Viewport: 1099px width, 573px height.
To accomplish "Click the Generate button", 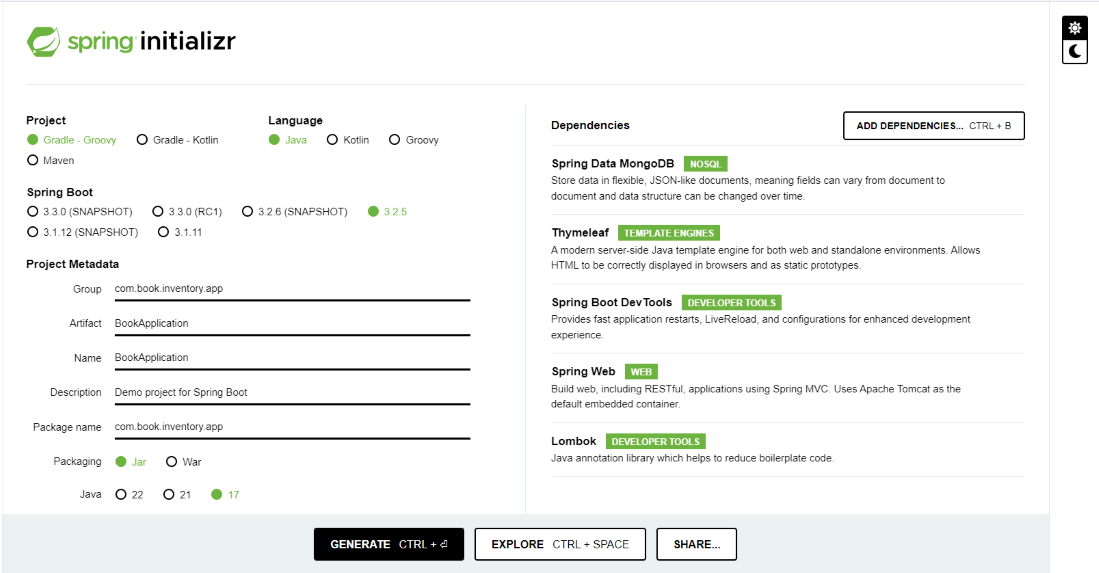I will coord(389,544).
